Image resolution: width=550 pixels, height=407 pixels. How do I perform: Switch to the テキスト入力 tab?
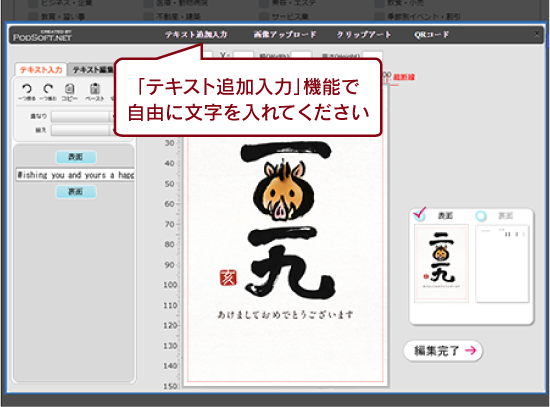[x=41, y=70]
